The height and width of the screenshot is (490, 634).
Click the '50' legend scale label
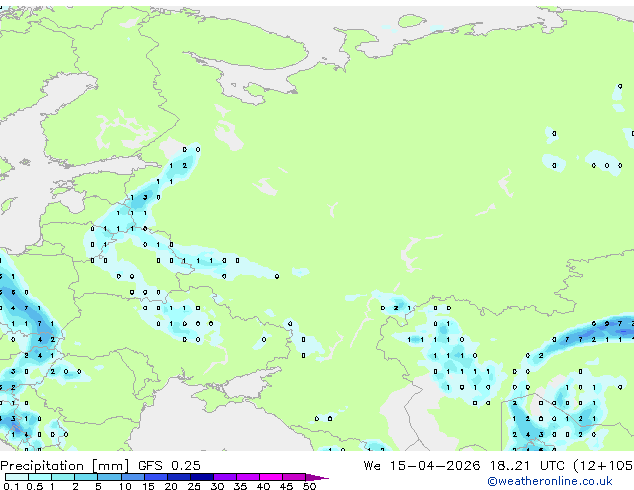coord(309,486)
